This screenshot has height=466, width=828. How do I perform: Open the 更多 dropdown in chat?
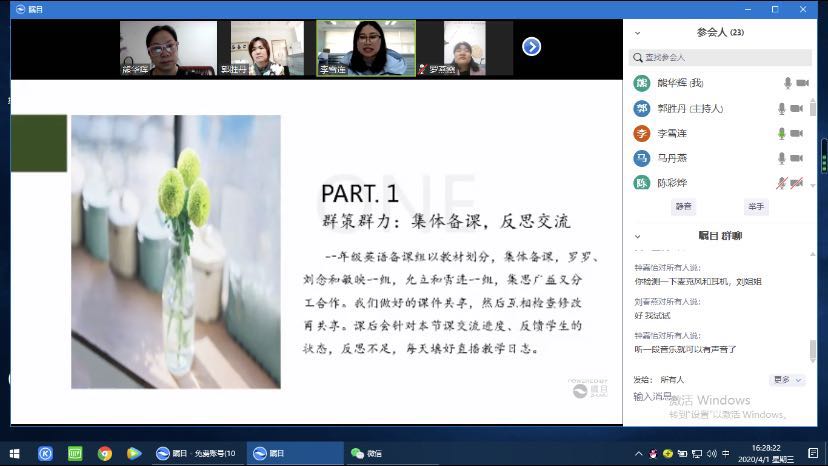[787, 380]
